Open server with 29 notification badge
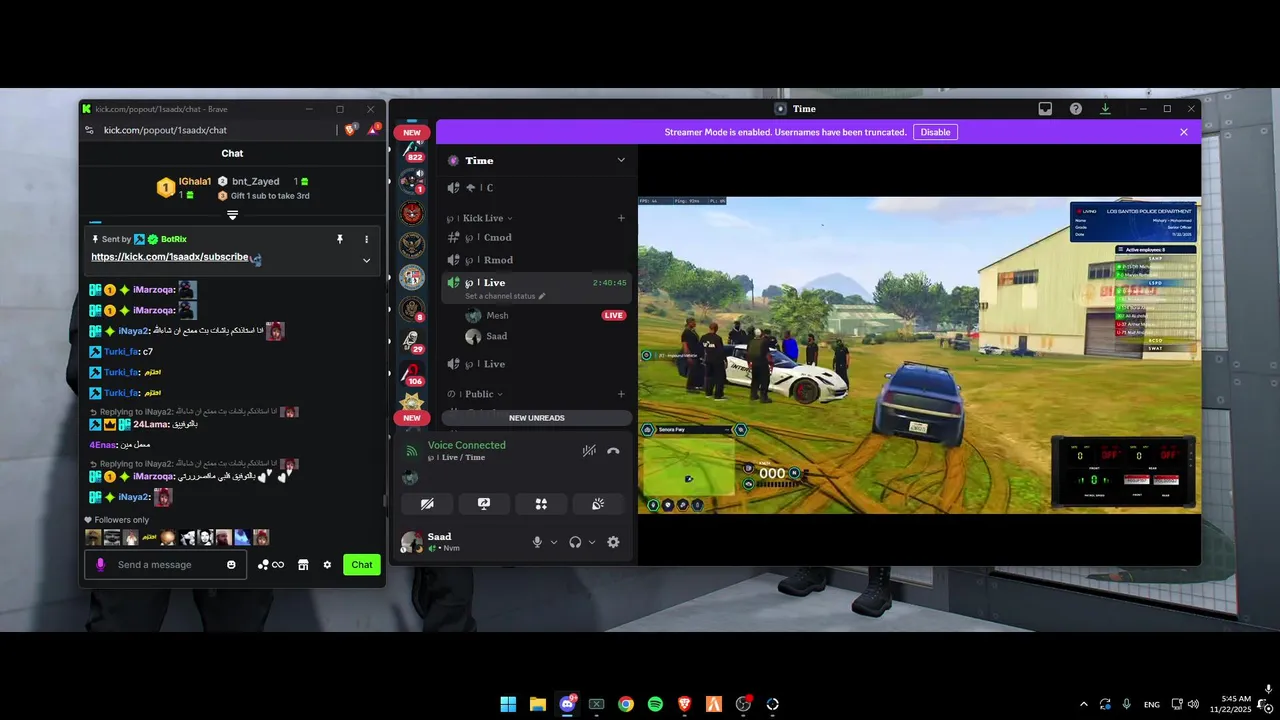1280x720 pixels. 412,341
